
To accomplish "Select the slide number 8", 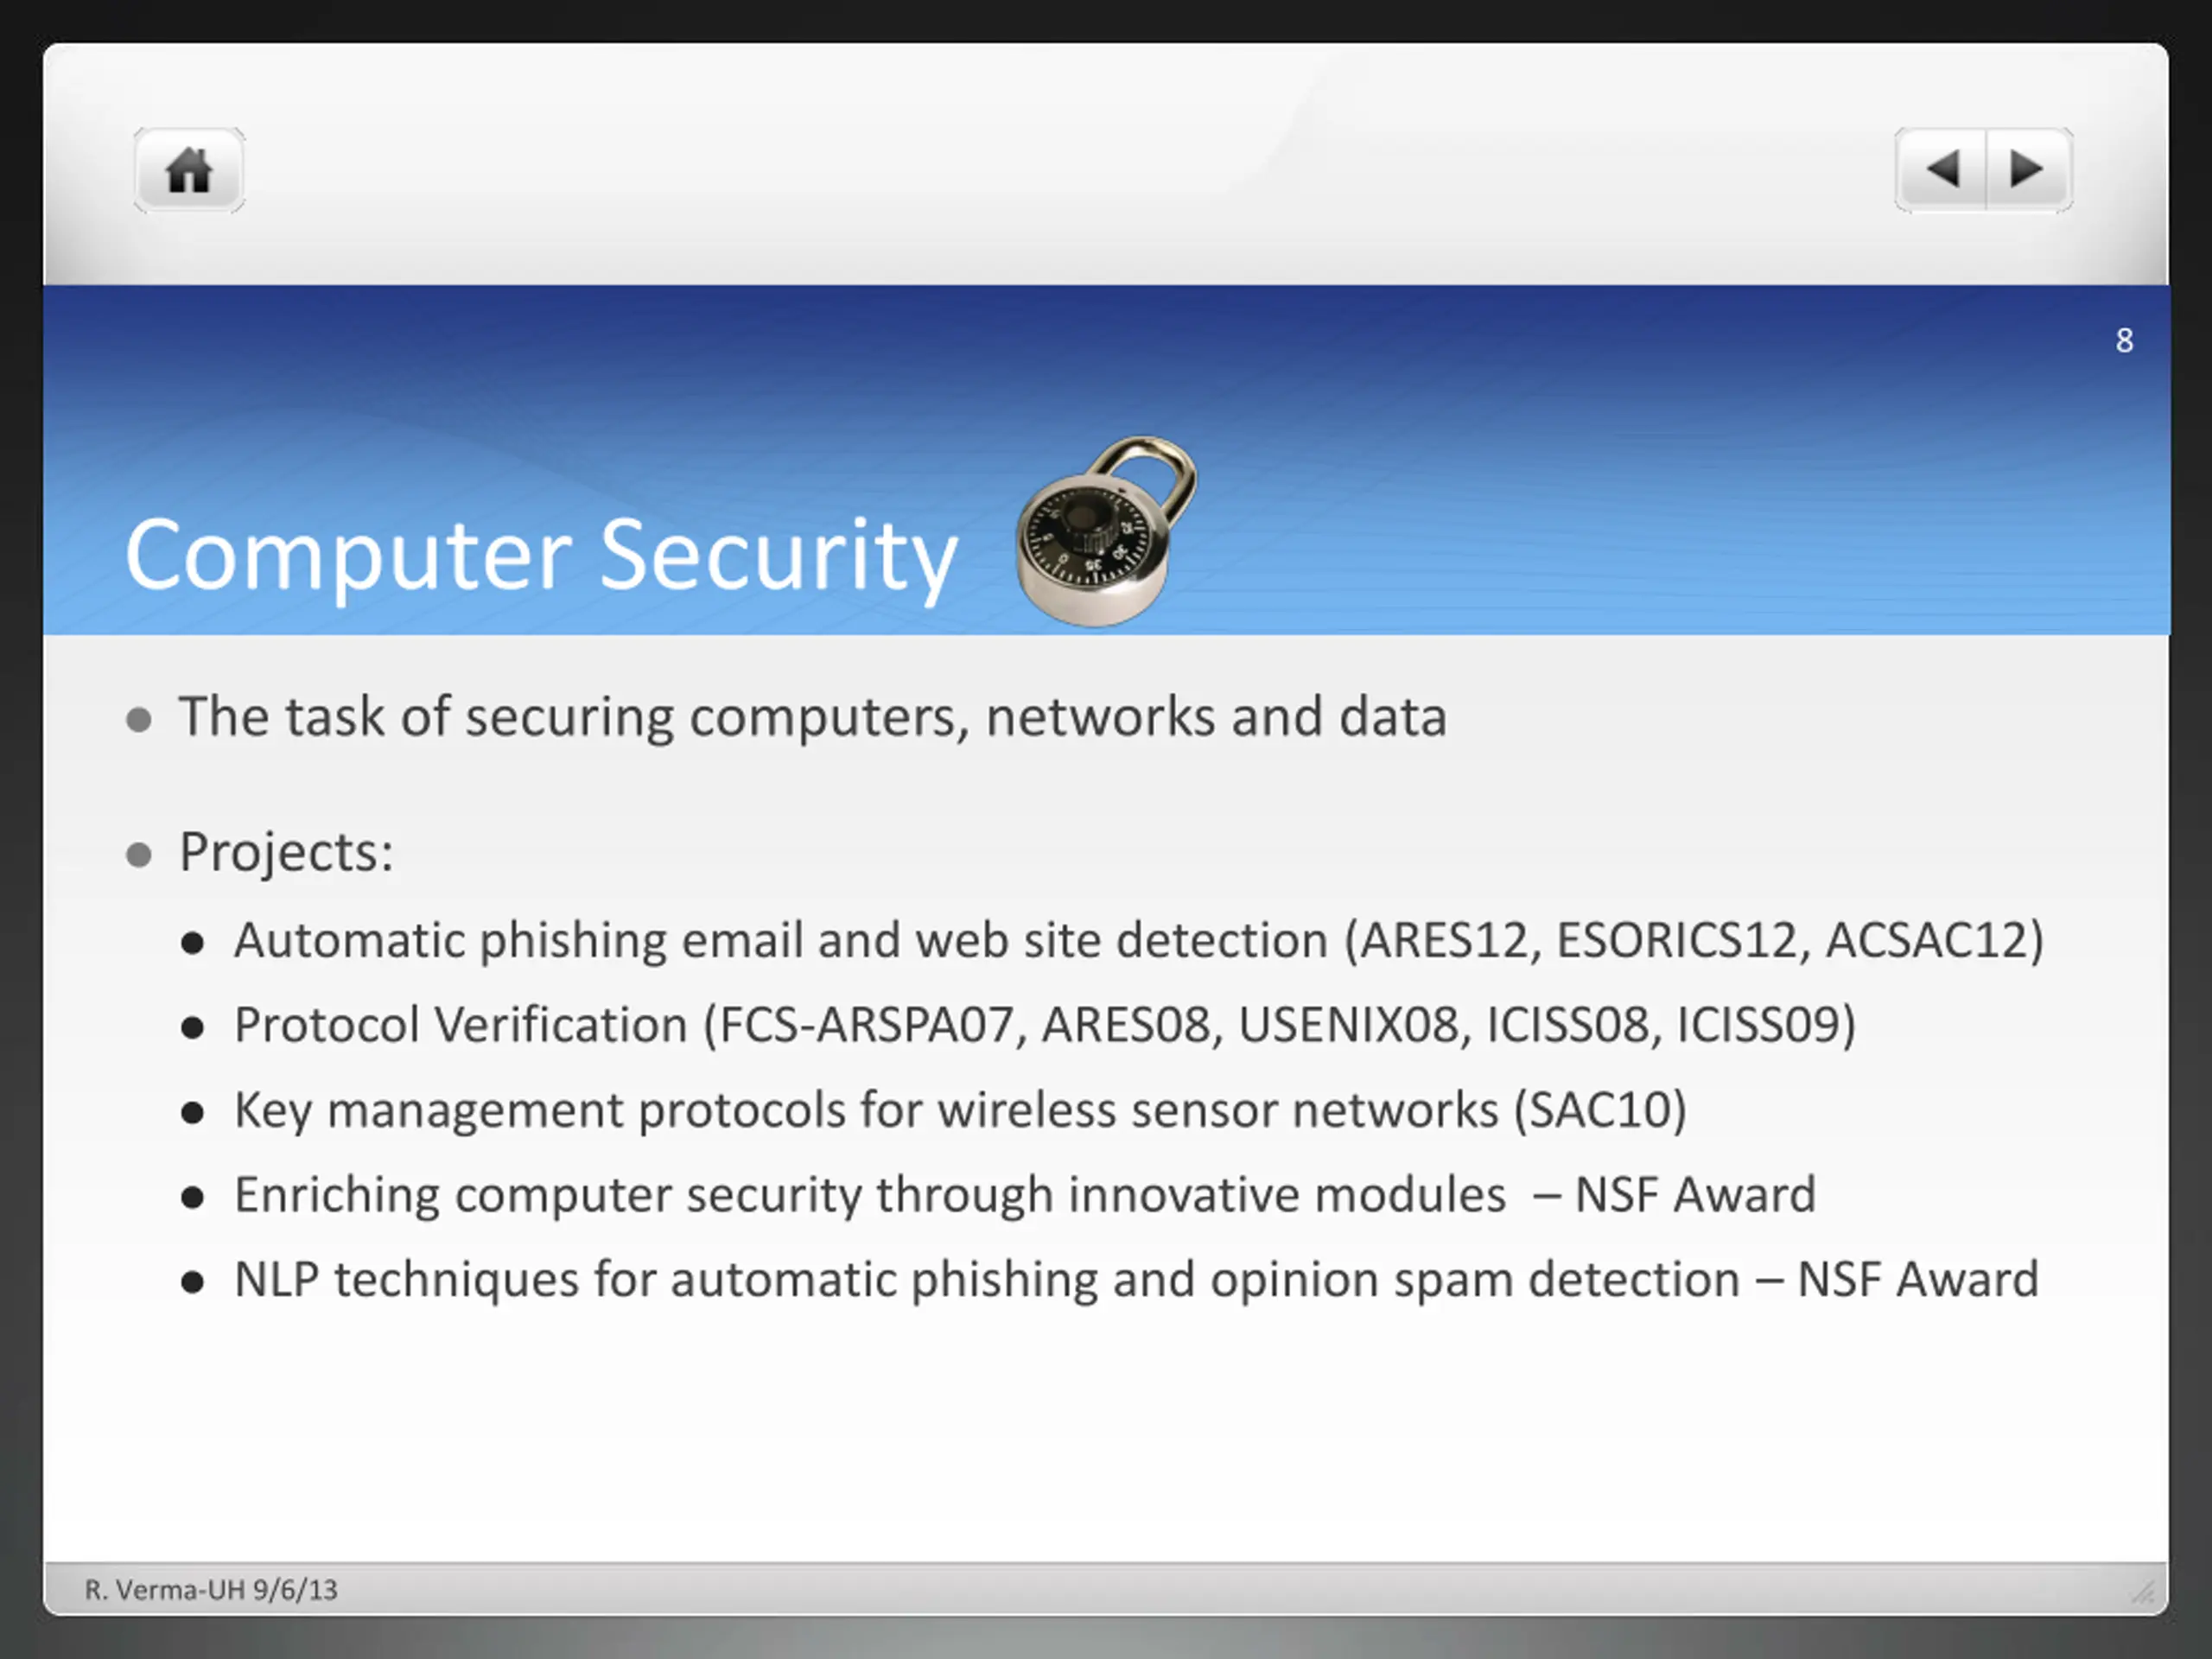I will tap(2124, 341).
